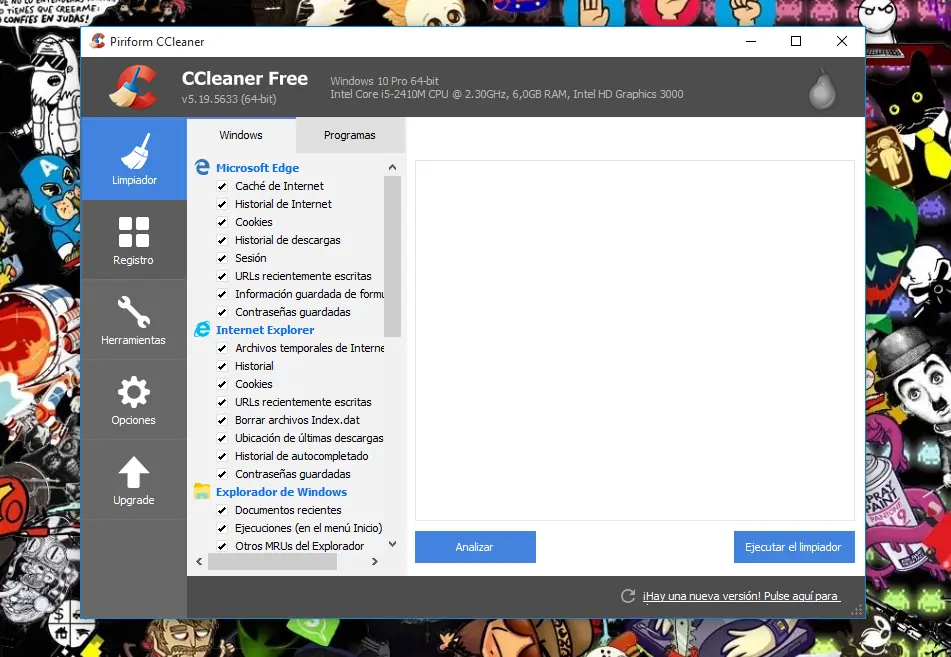Viewport: 951px width, 657px height.
Task: Click the Explorador de Windows folder icon
Action: (202, 491)
